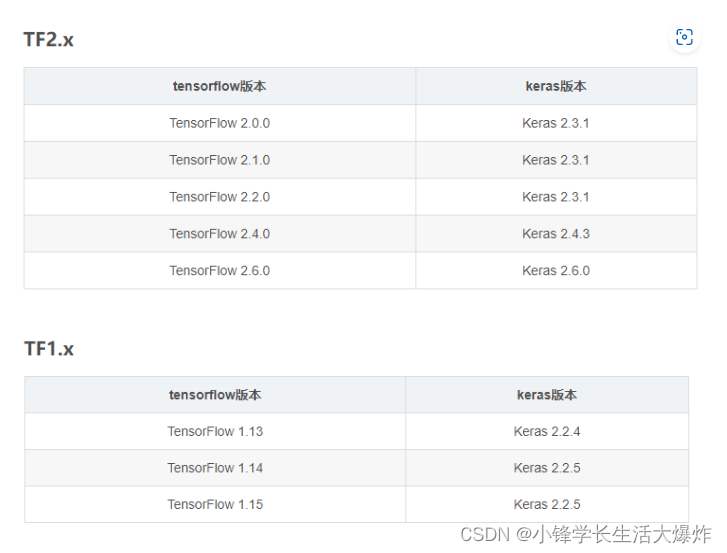This screenshot has width=727, height=553.
Task: Click the Keras 2.2.4 cell
Action: tap(547, 432)
